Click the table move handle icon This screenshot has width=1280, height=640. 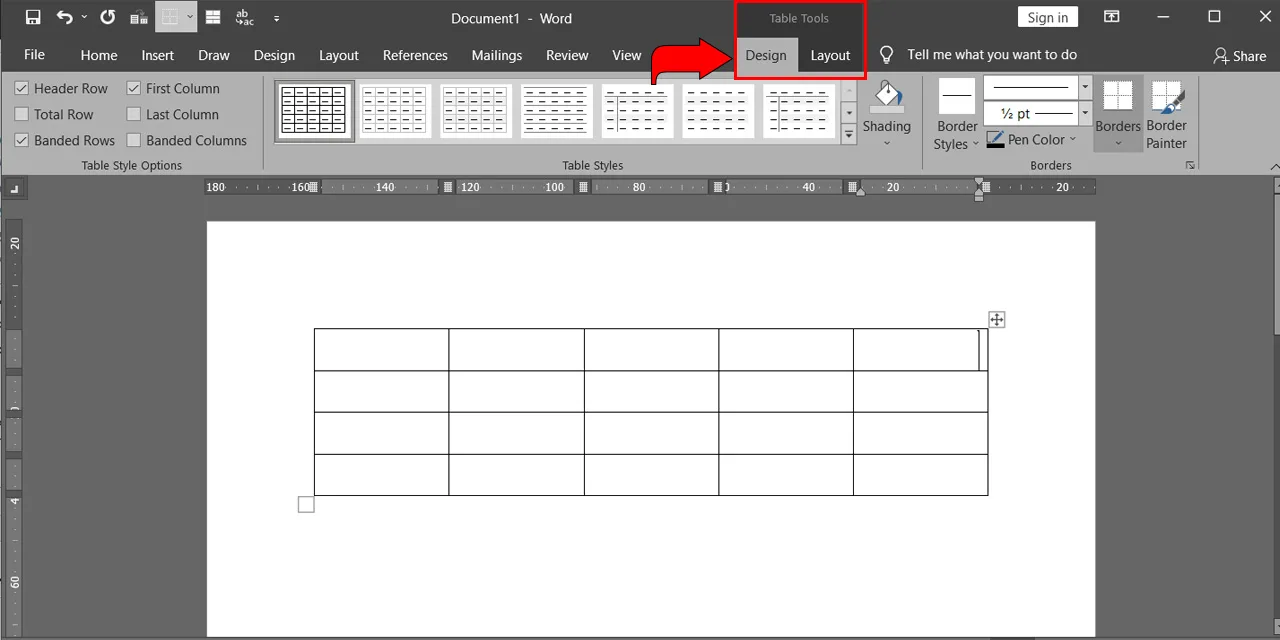click(x=996, y=320)
